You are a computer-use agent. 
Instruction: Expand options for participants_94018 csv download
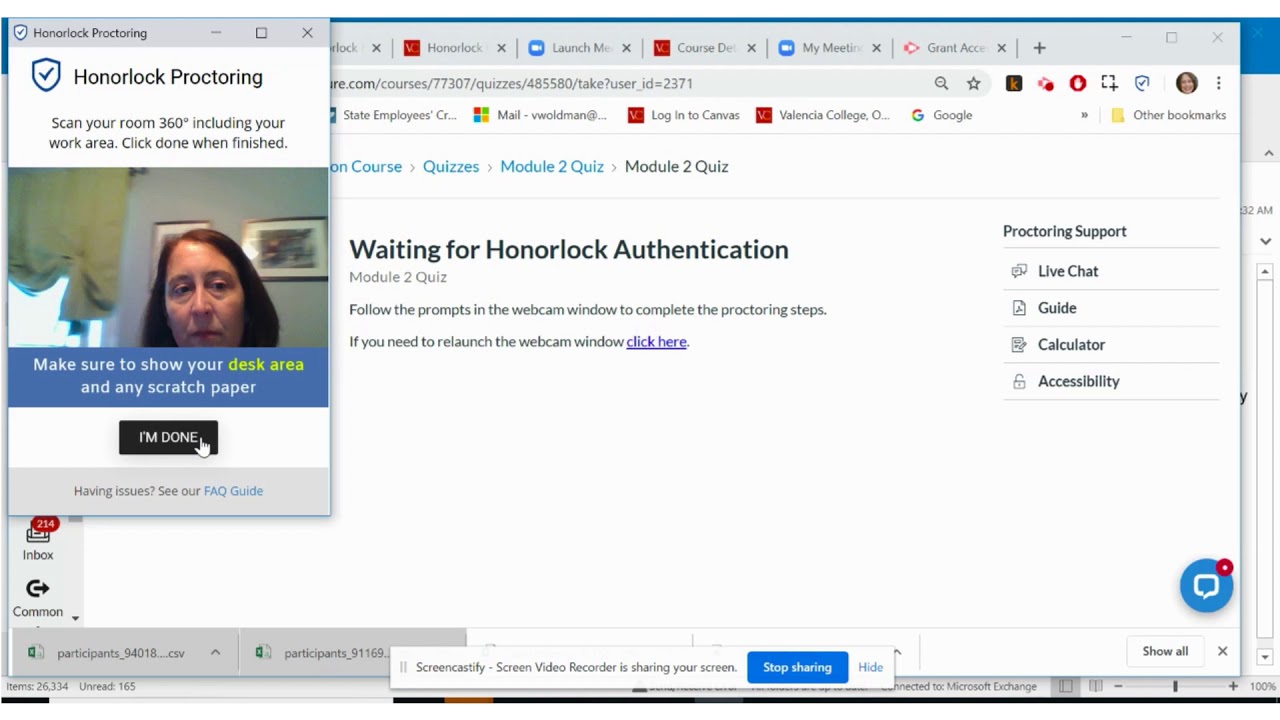click(215, 652)
